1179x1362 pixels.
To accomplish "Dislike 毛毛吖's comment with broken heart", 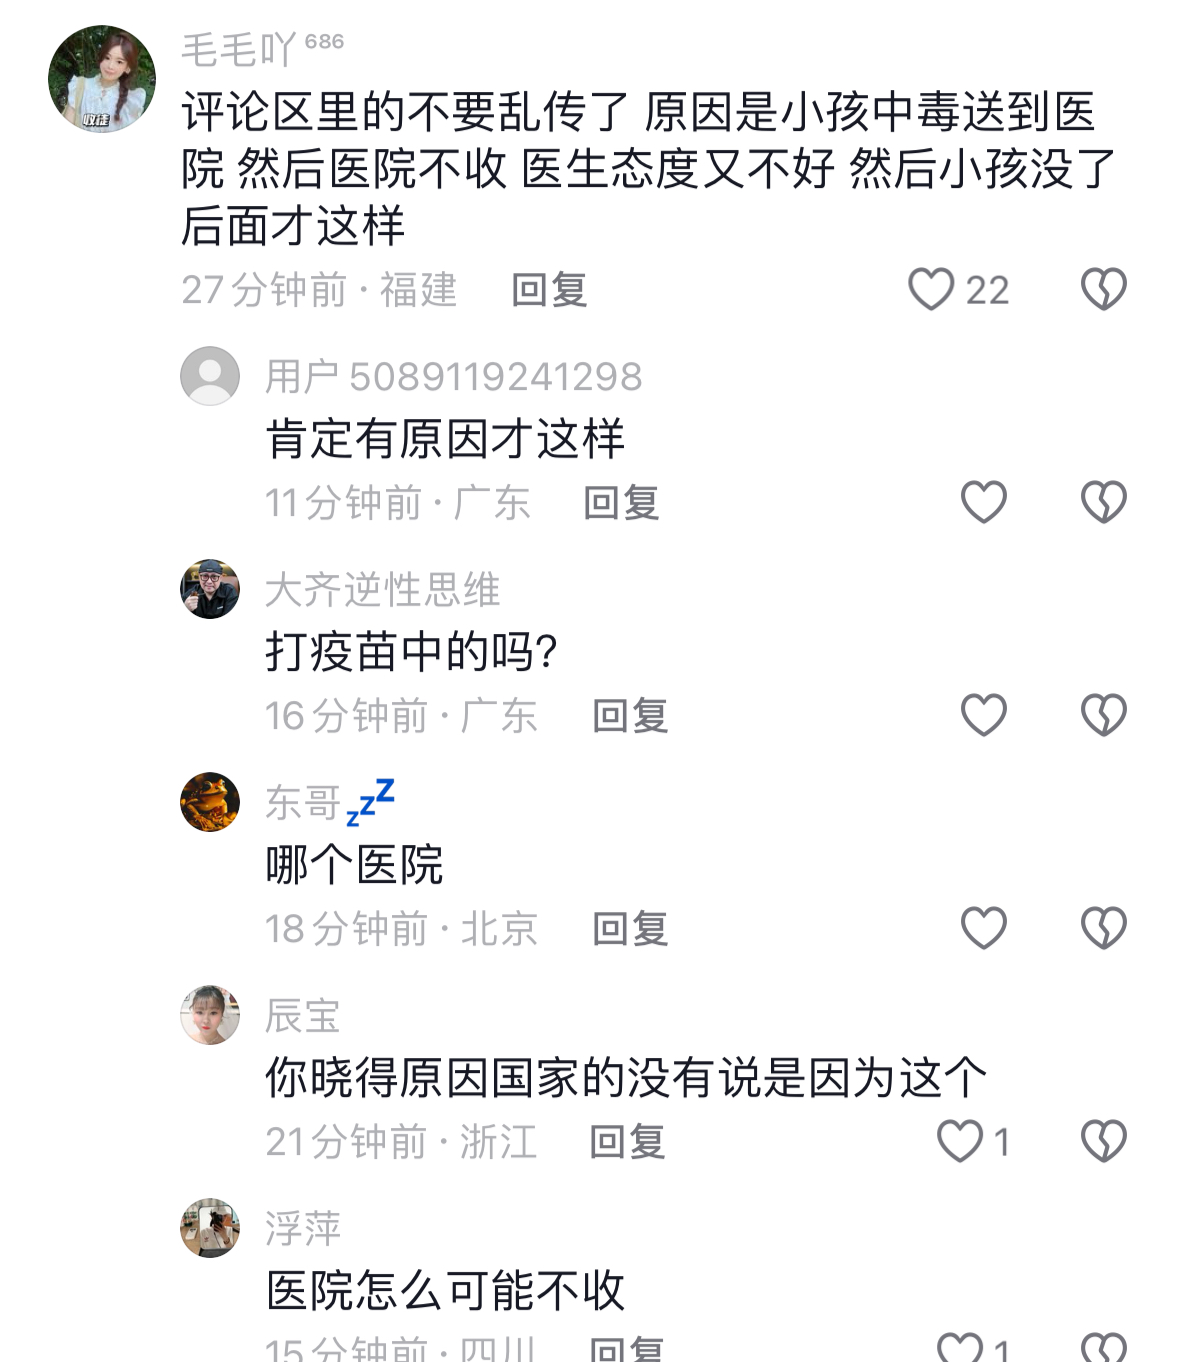I will (1103, 290).
